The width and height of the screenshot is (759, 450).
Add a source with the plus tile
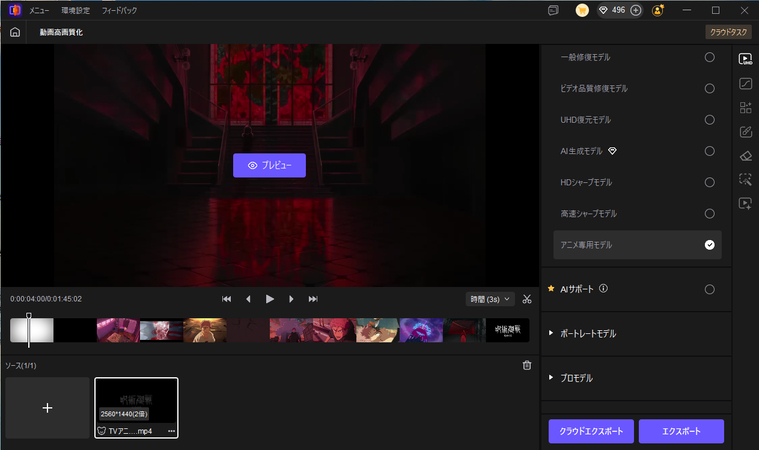47,408
